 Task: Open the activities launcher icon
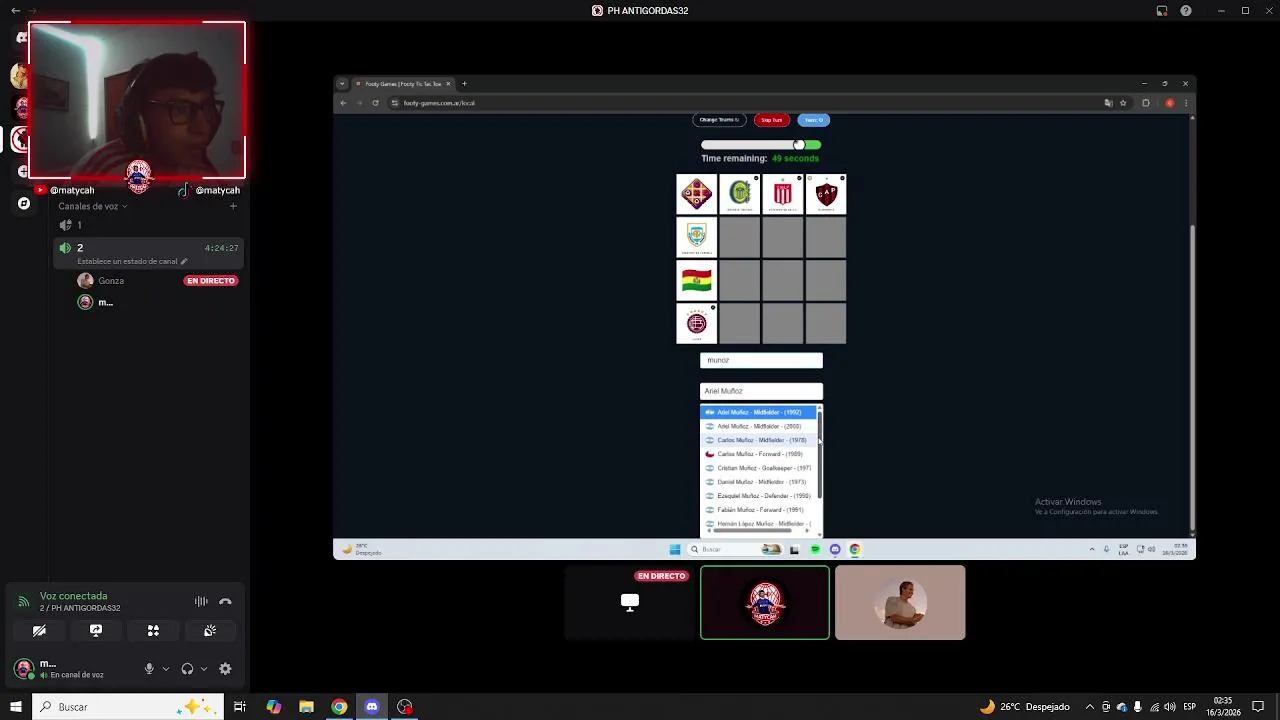tap(153, 631)
